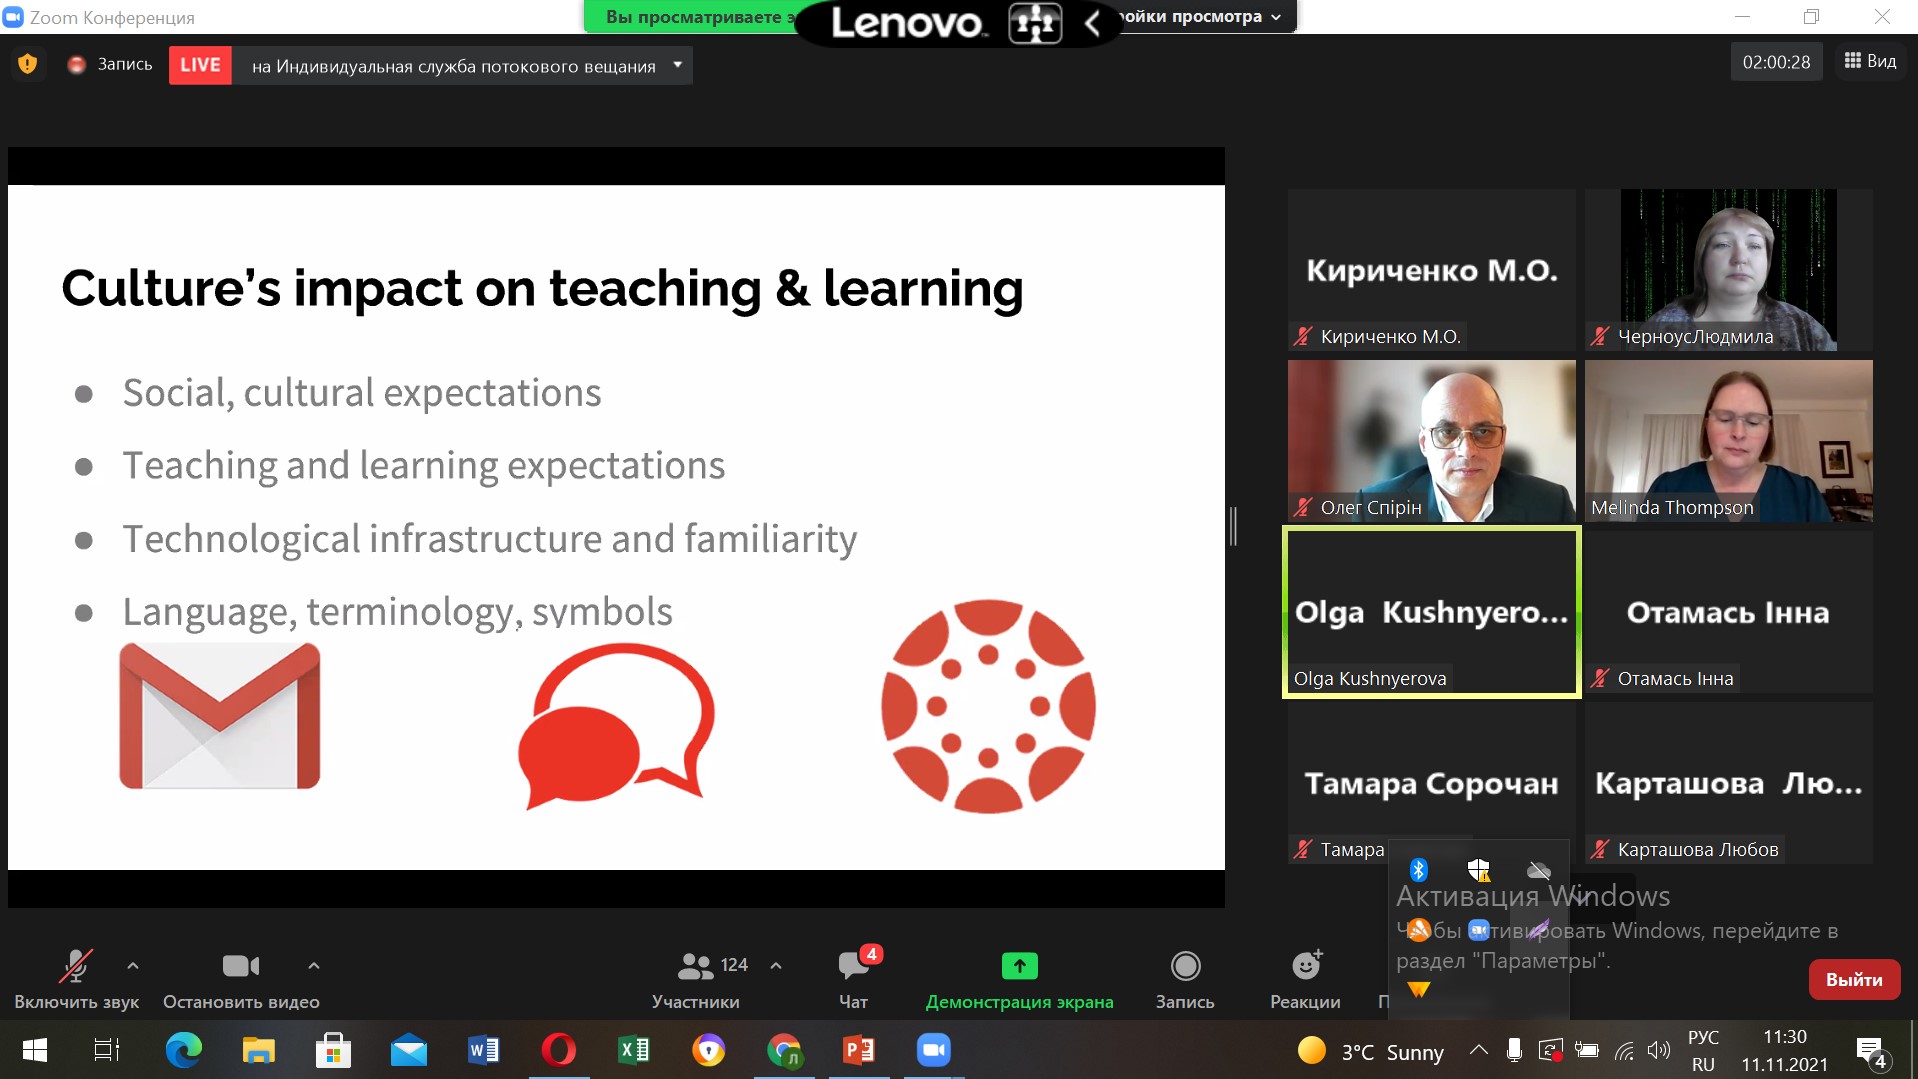Image resolution: width=1918 pixels, height=1079 pixels.
Task: Open Microsoft Store from taskbar
Action: (x=333, y=1050)
